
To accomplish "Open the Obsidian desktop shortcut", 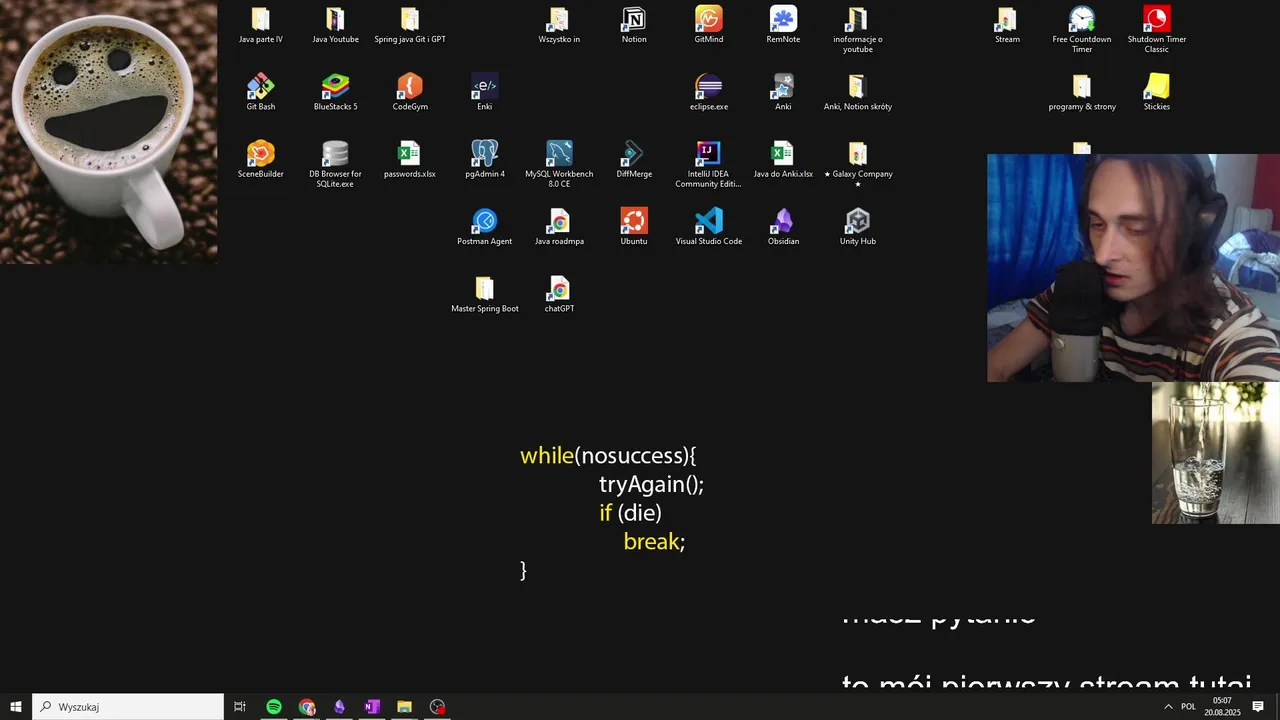I will tap(783, 227).
